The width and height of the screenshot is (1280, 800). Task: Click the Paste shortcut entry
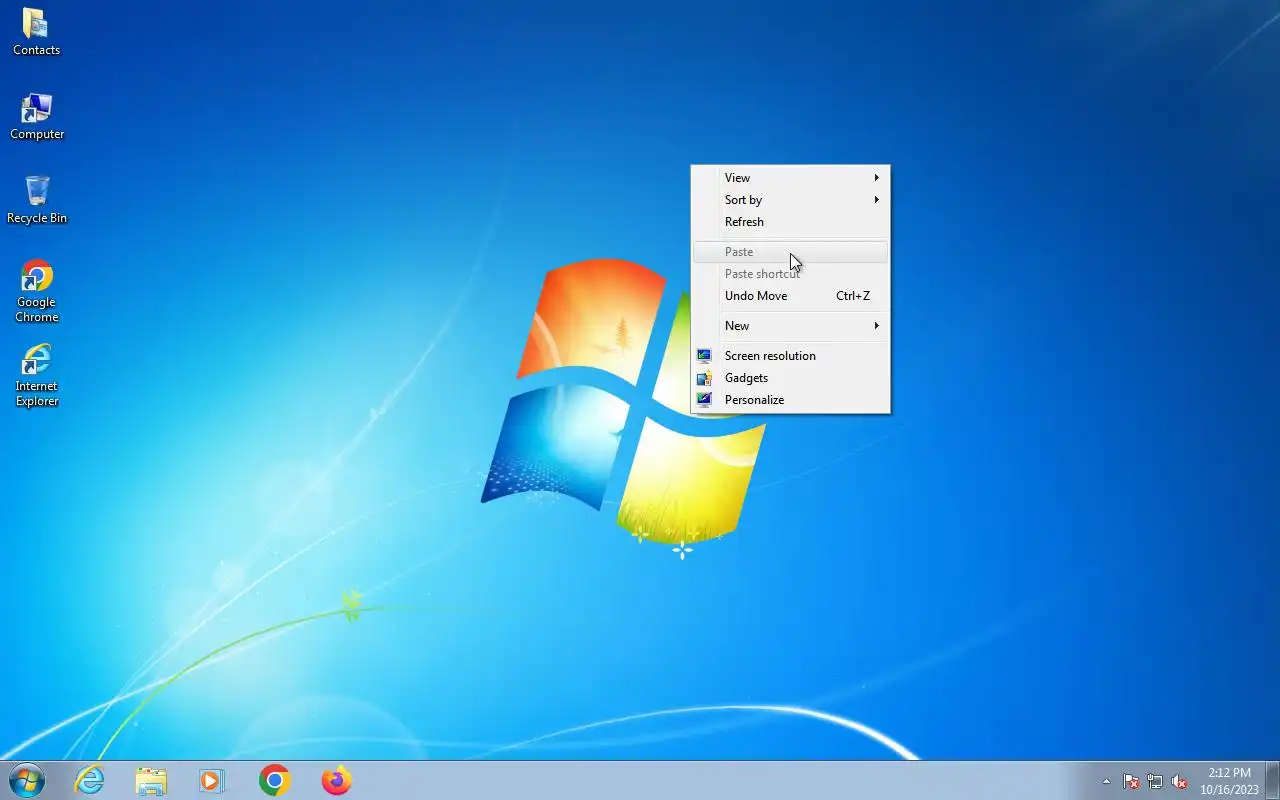[790, 274]
